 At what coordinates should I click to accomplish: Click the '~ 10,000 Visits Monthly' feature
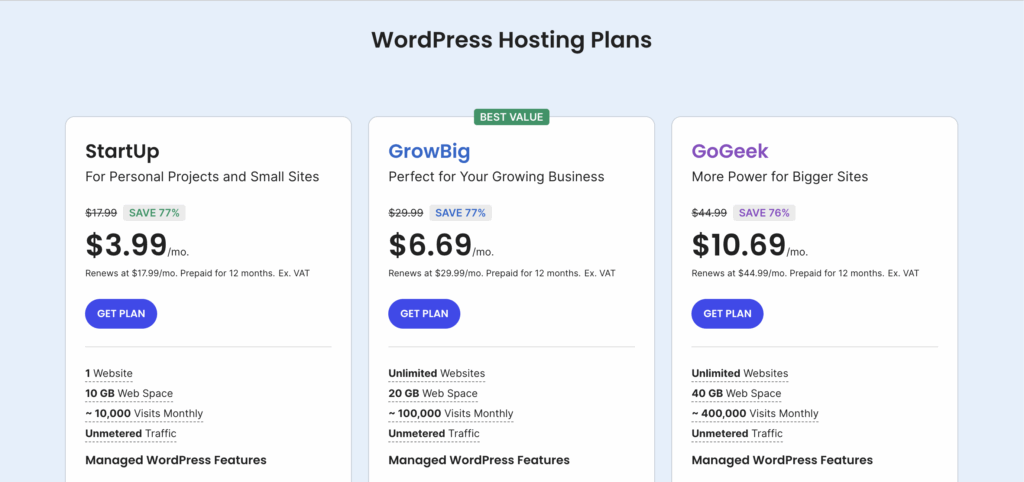pyautogui.click(x=144, y=413)
